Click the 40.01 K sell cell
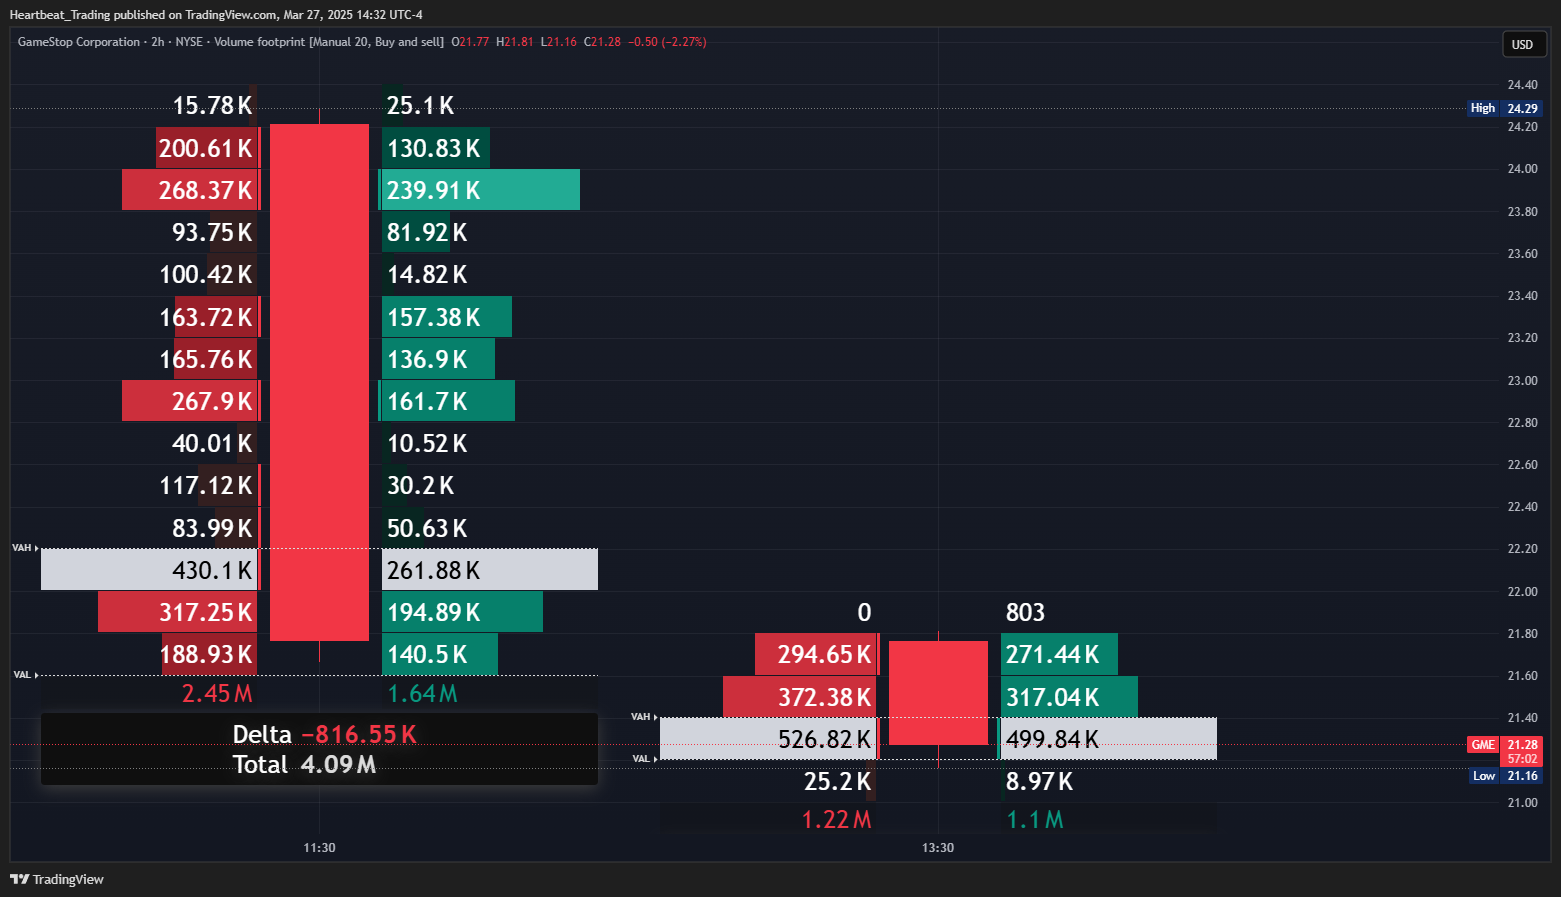Screen dimensions: 1561x897 [x=213, y=443]
